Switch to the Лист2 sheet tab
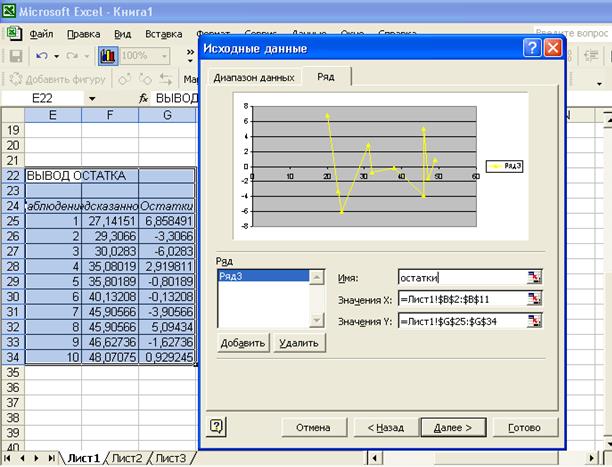The image size is (612, 467). tap(125, 458)
